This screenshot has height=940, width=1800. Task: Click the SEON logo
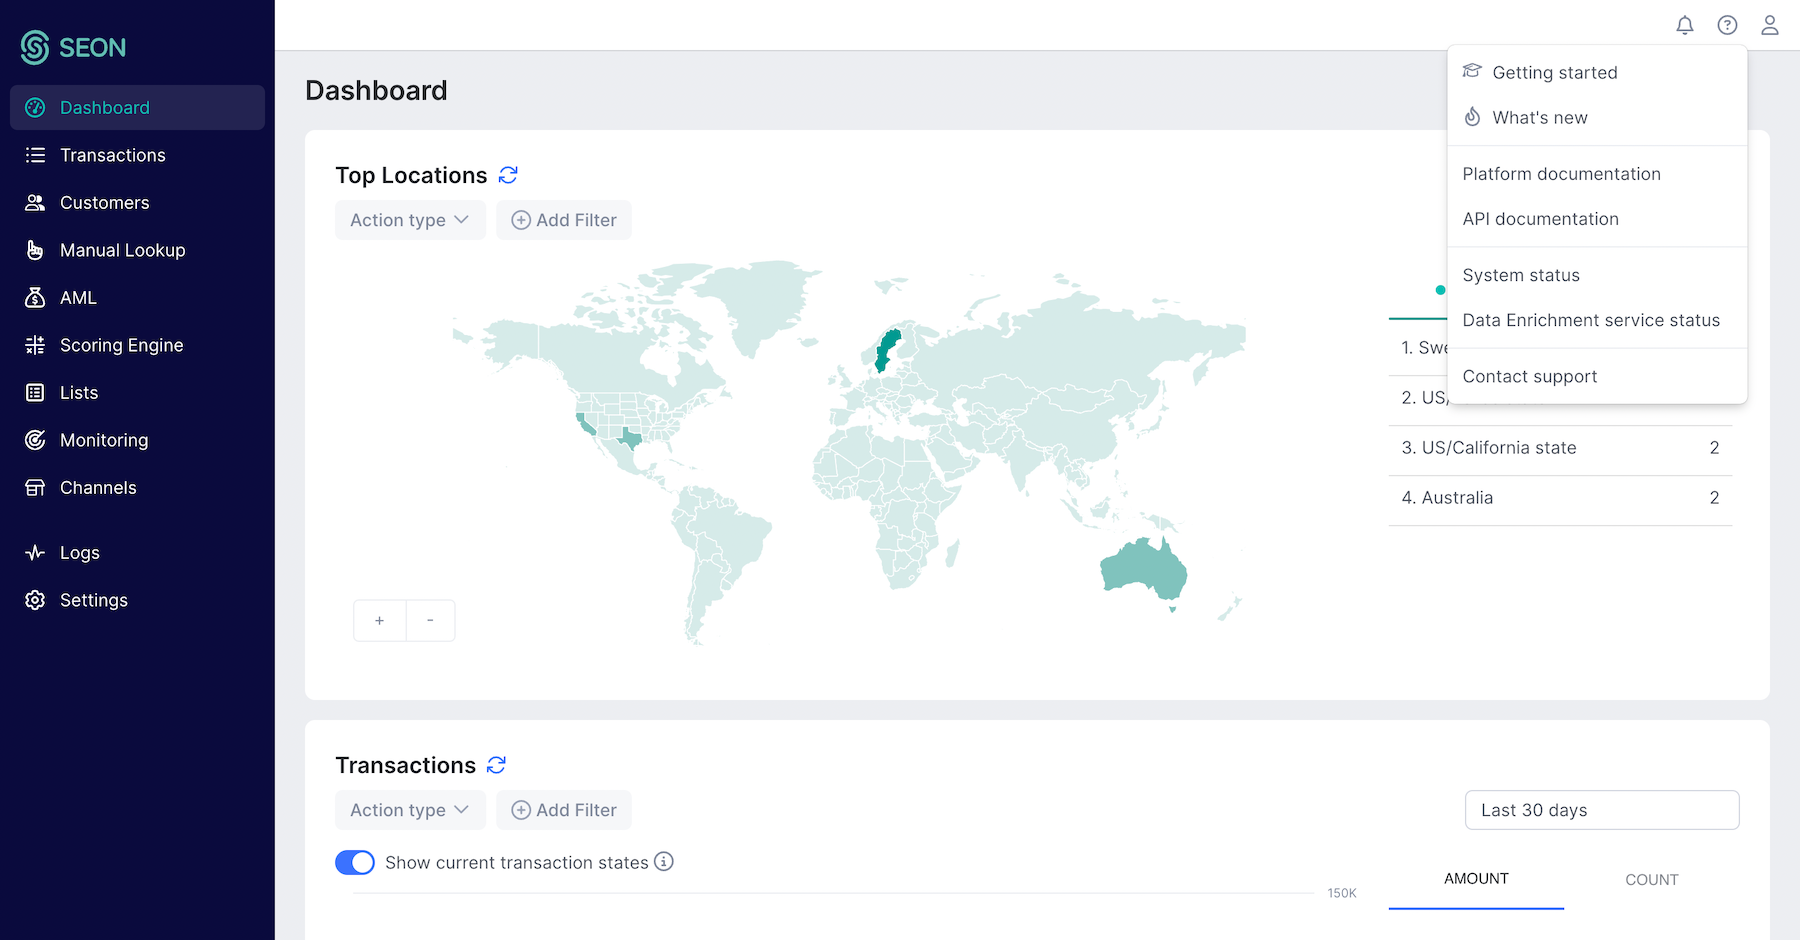point(73,47)
